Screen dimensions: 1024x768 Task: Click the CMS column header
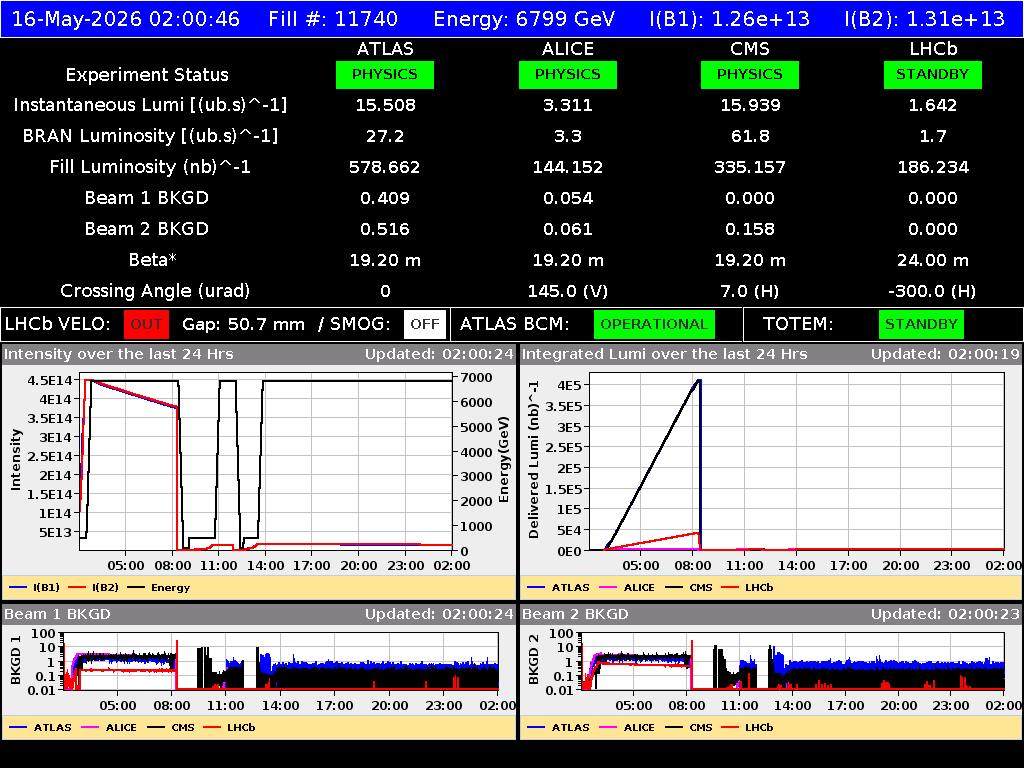click(x=750, y=49)
